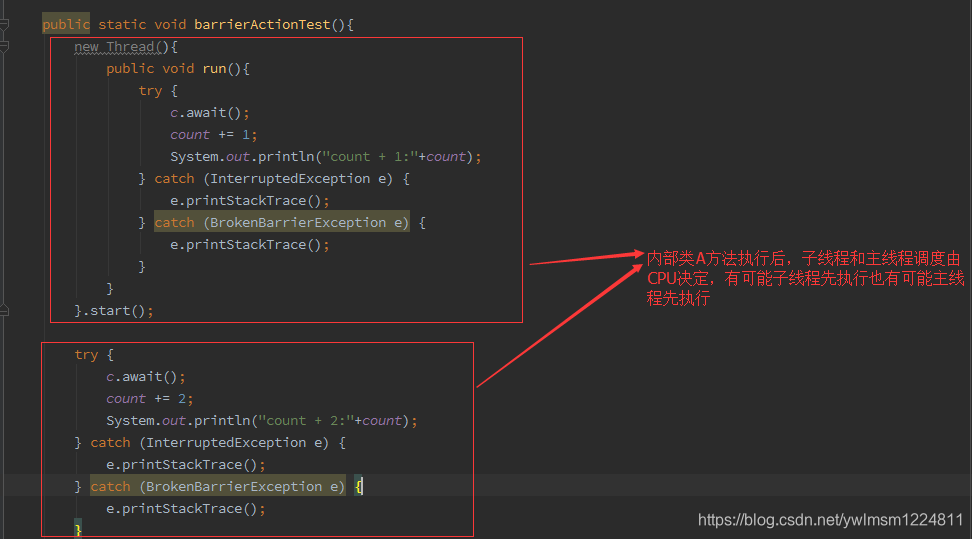Click the new keyword before Thread

[86, 47]
